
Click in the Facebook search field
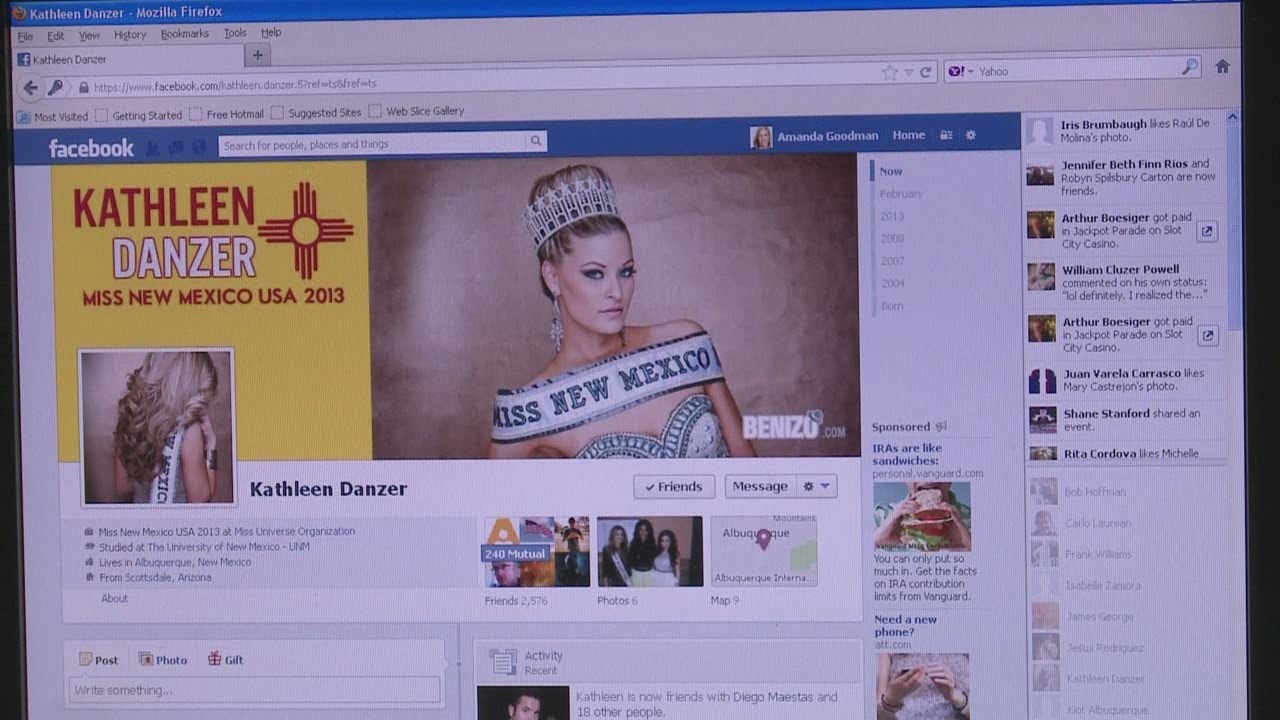point(373,144)
